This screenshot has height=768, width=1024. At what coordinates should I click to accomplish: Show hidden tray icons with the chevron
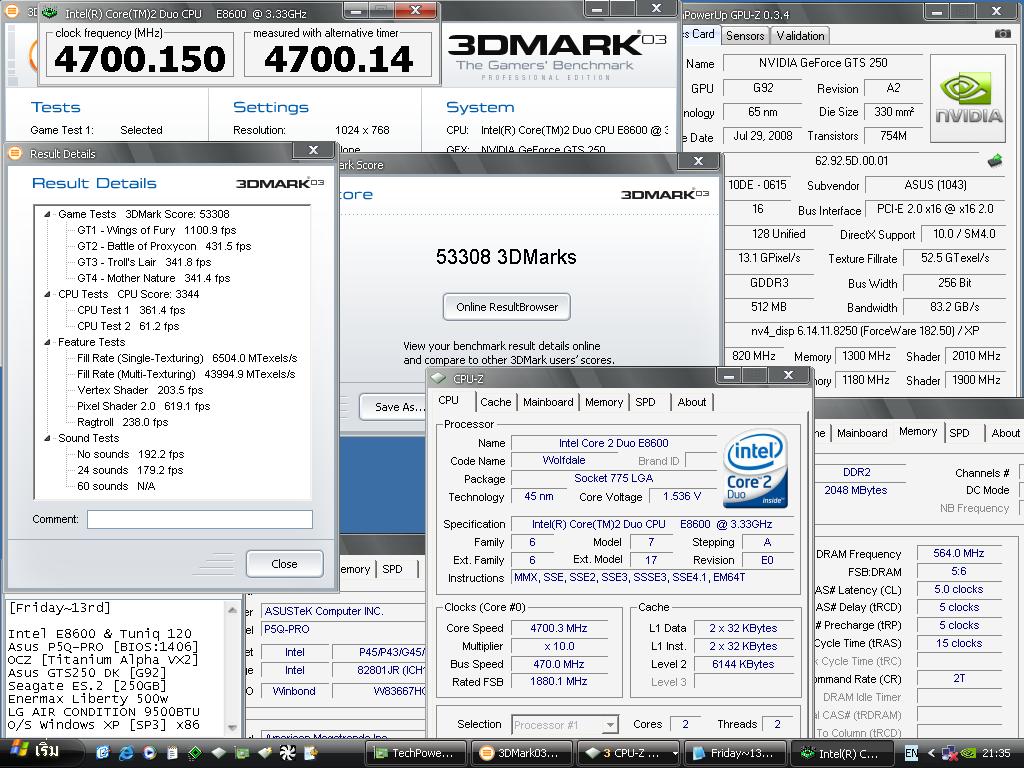931,753
